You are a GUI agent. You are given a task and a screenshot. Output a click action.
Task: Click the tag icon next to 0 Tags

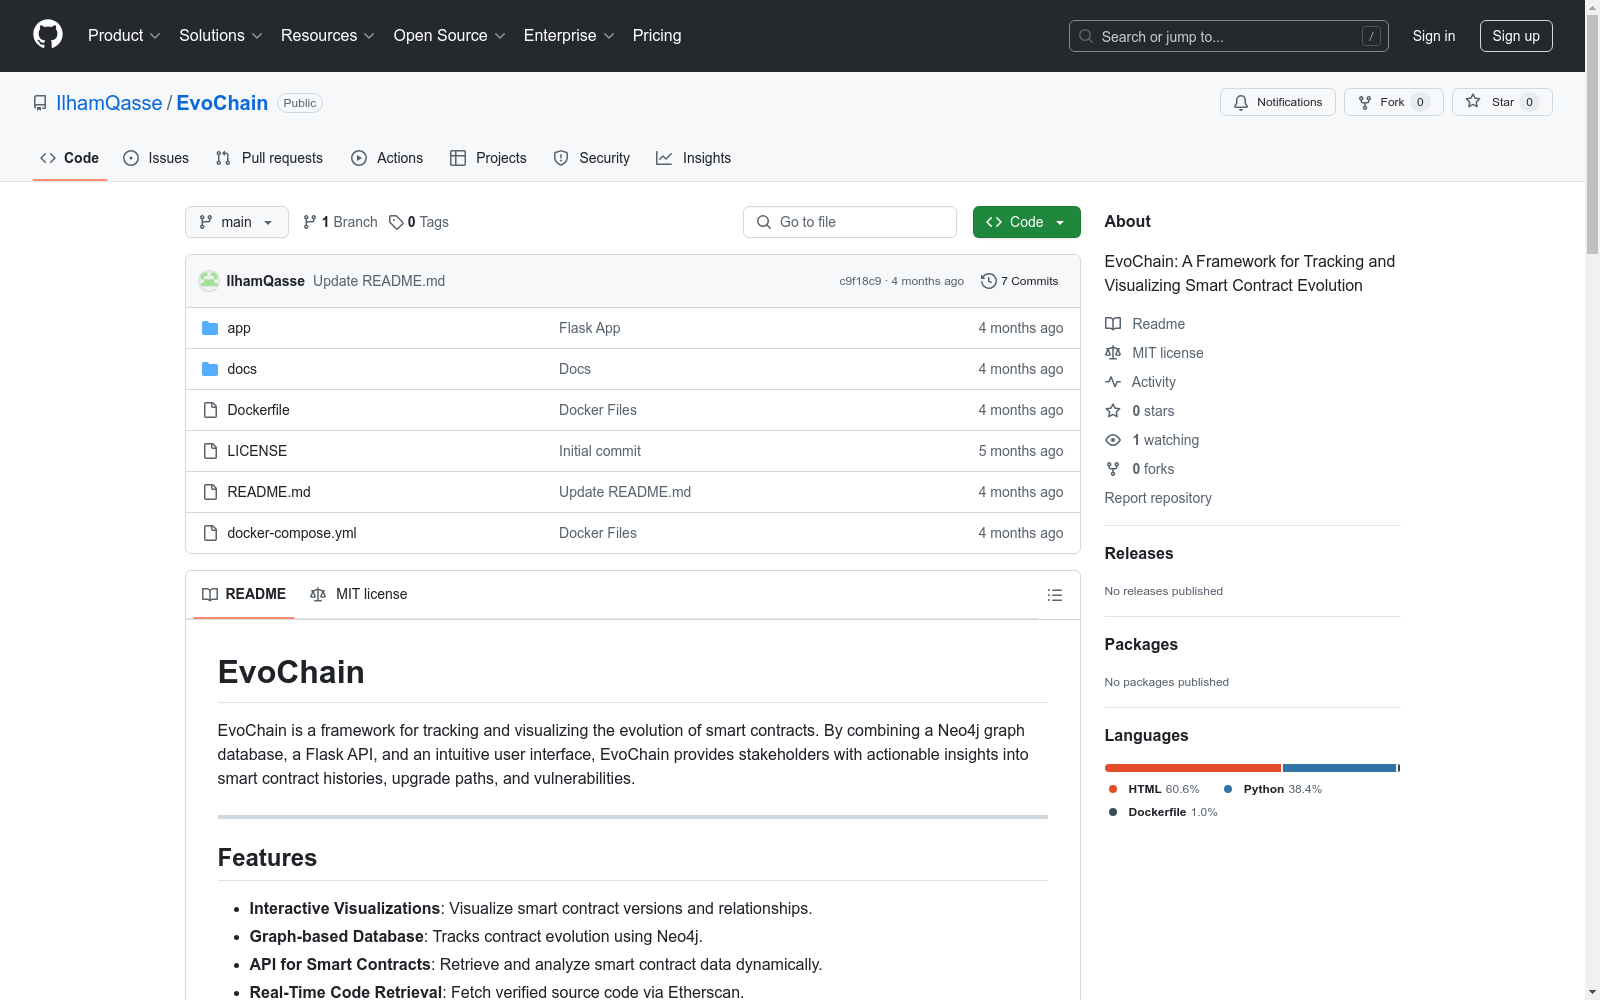point(396,222)
